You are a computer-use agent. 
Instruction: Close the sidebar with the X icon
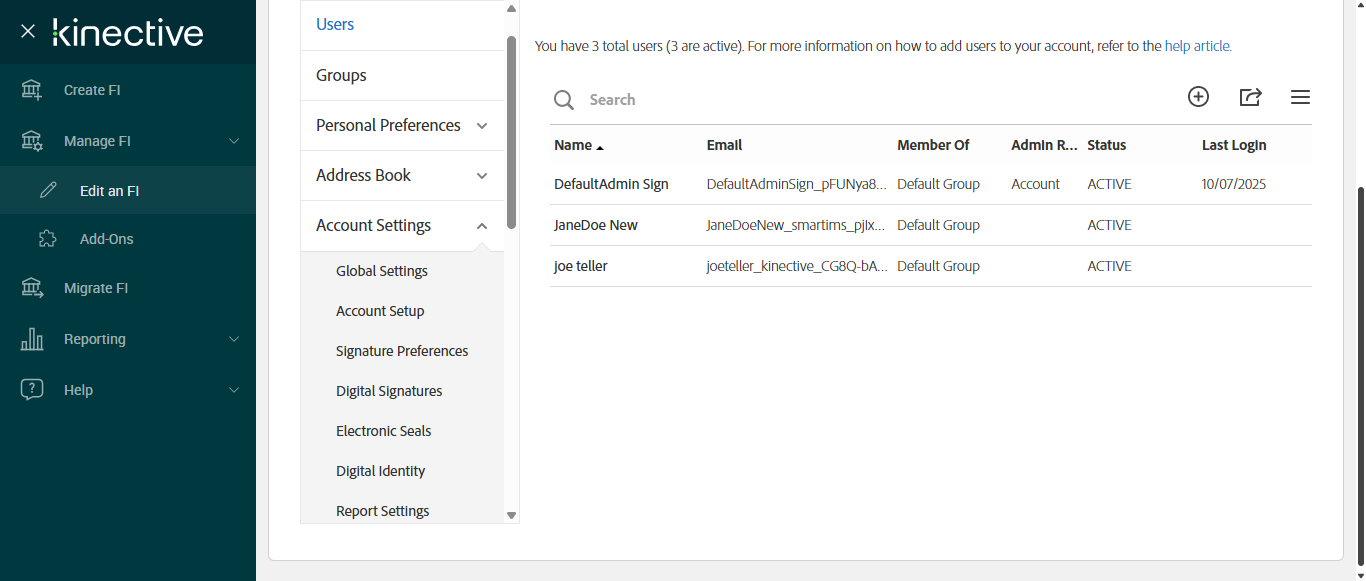28,31
